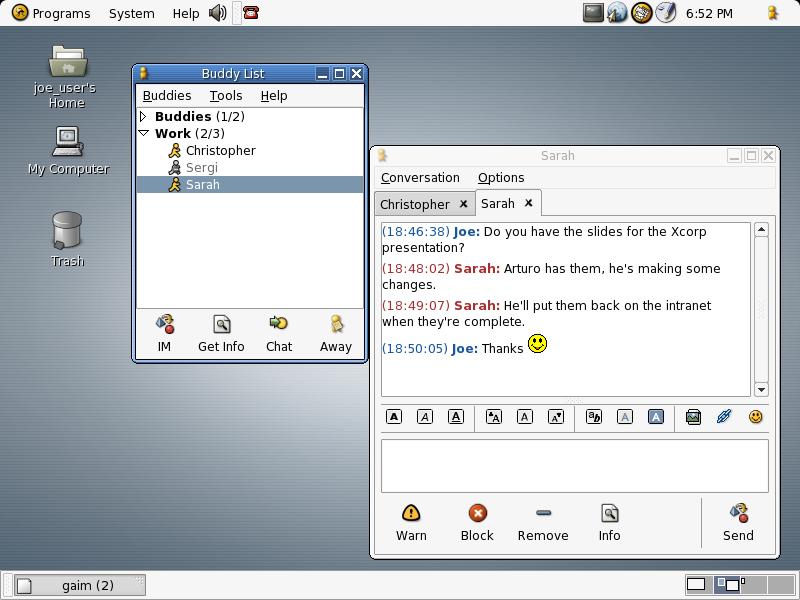The image size is (800, 600).
Task: Collapse the Work group
Action: 143,133
